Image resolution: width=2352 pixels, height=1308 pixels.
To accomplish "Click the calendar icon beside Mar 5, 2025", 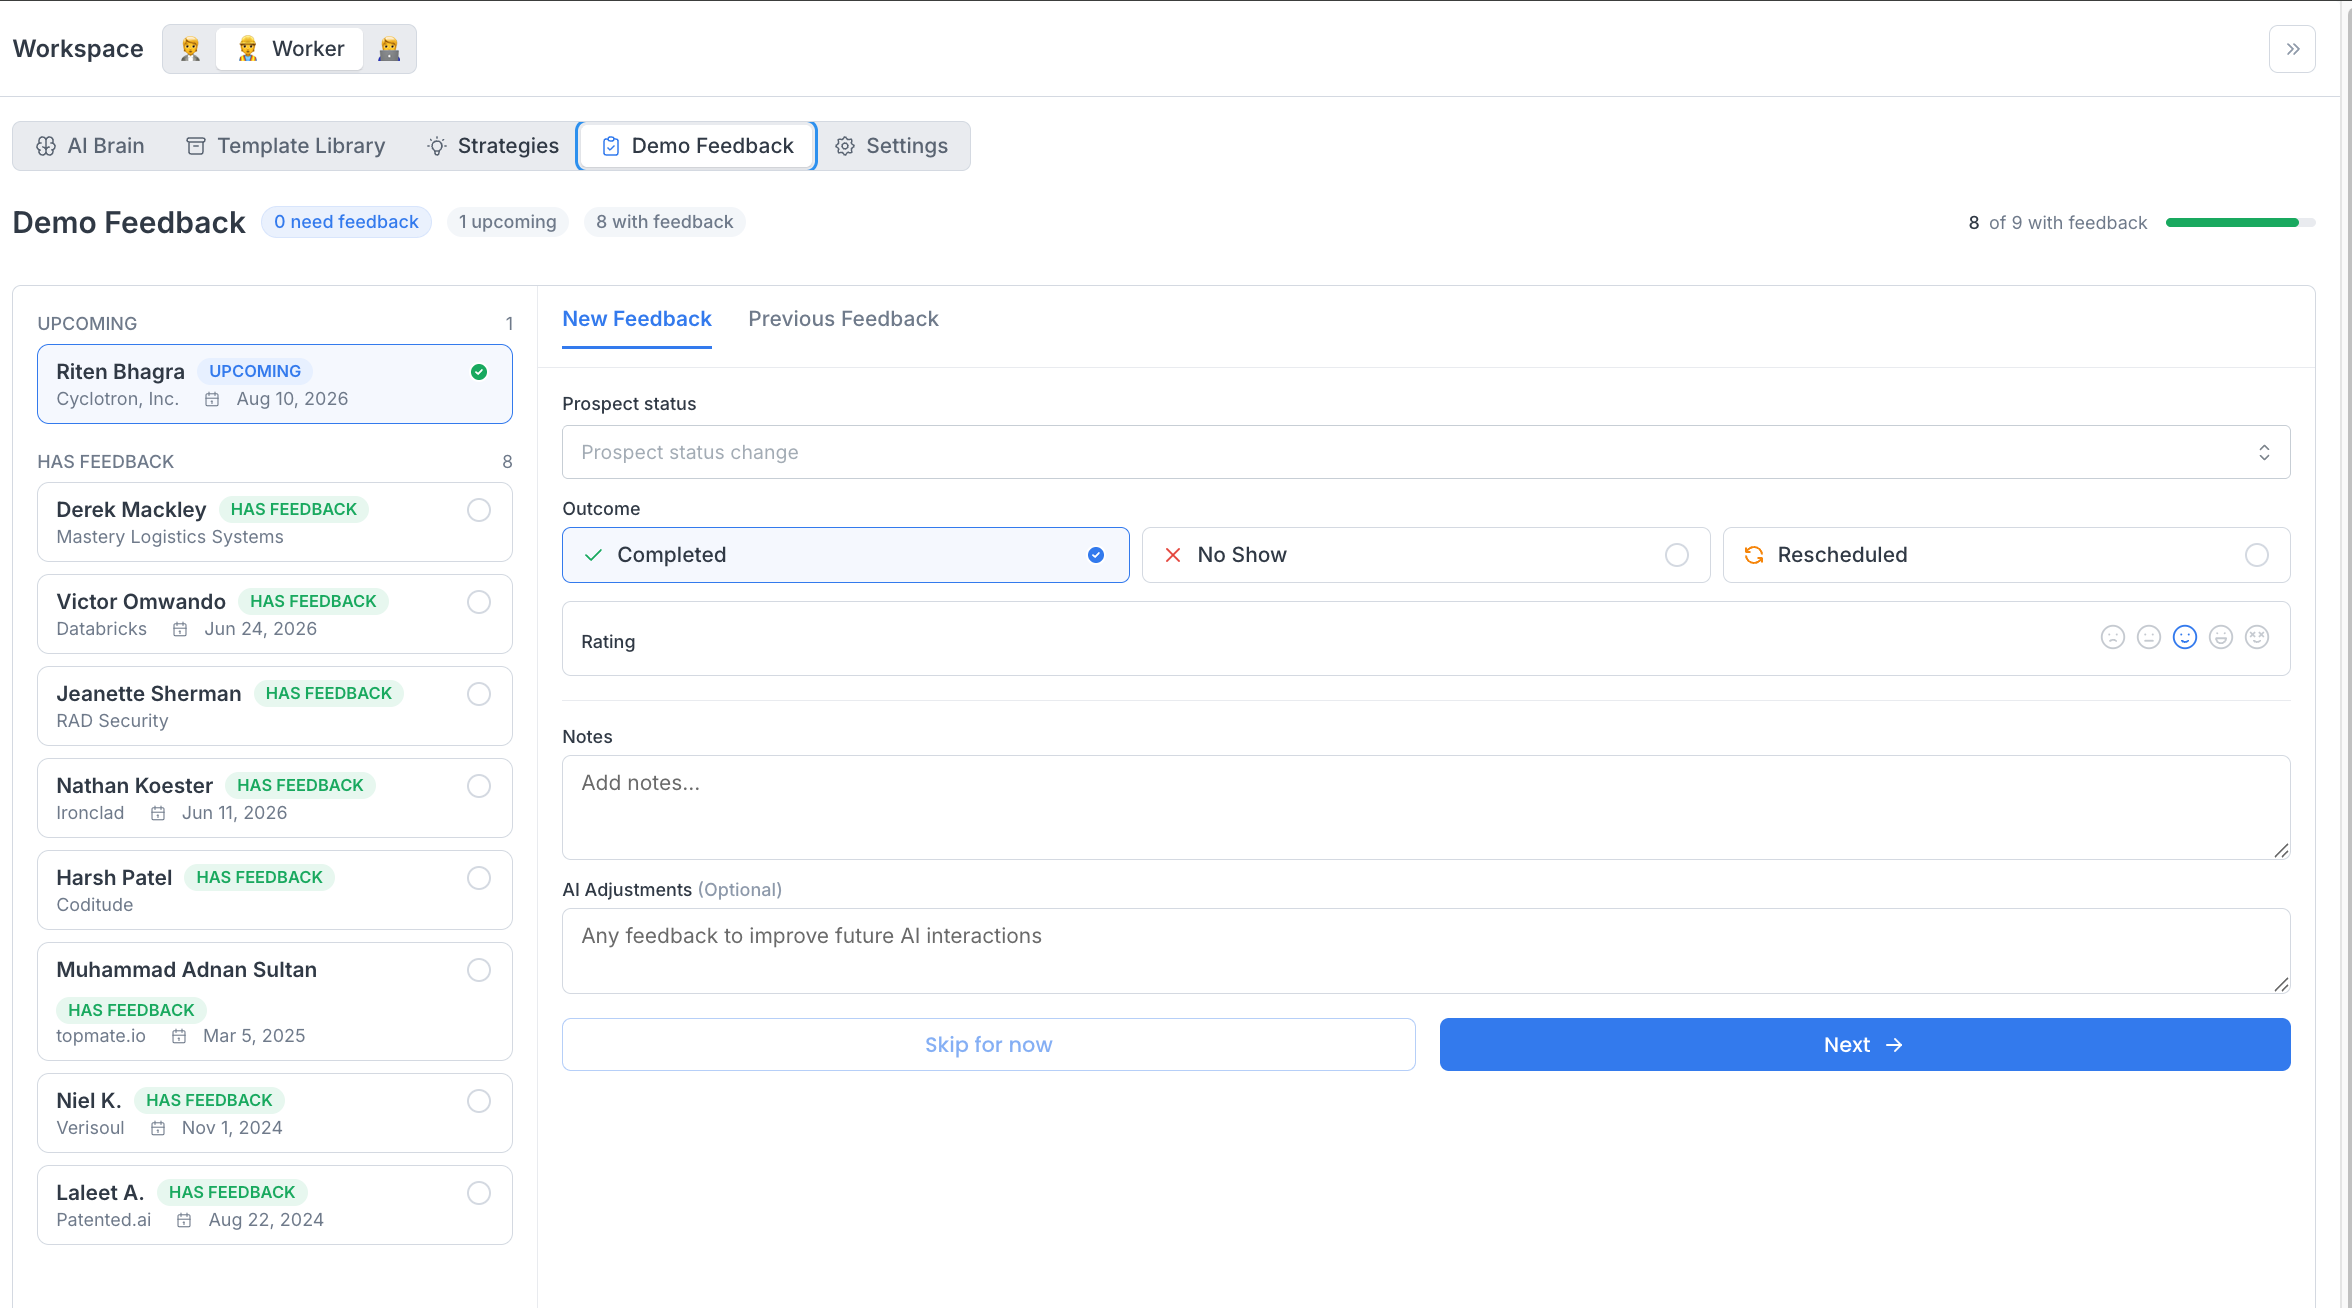I will click(x=179, y=1036).
